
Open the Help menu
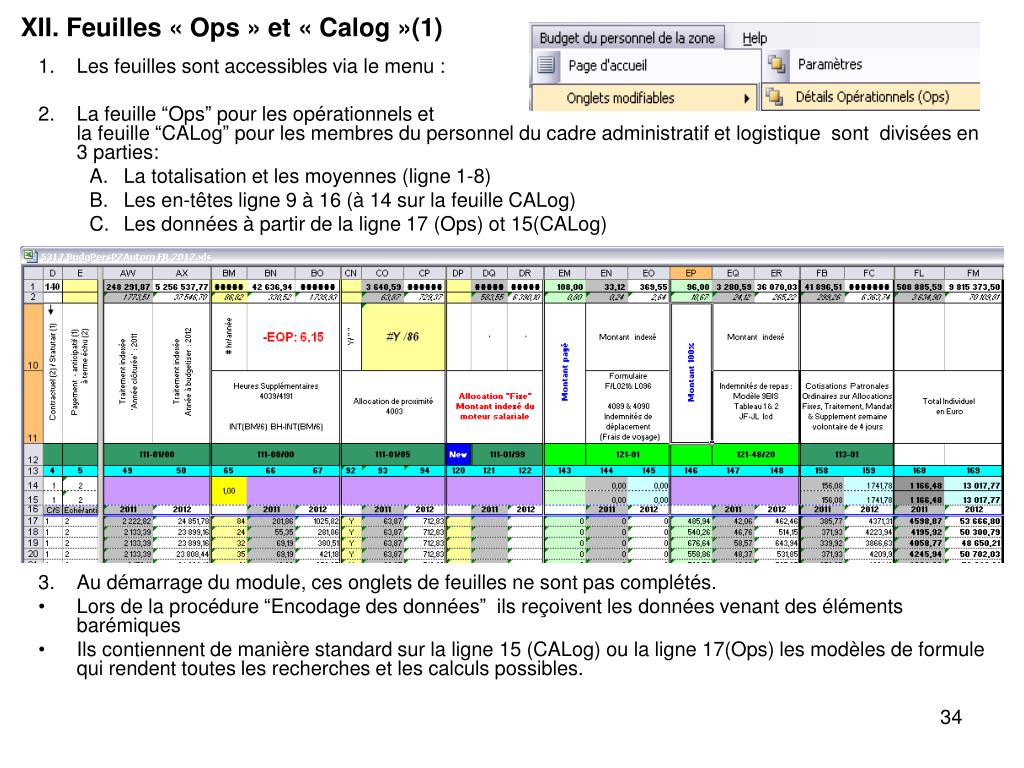coord(754,39)
